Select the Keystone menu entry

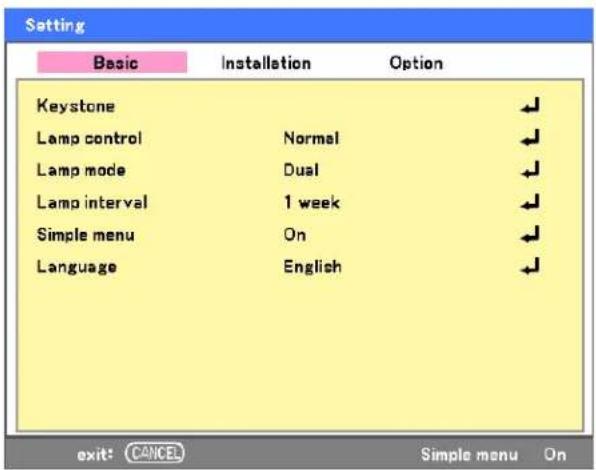pos(76,106)
